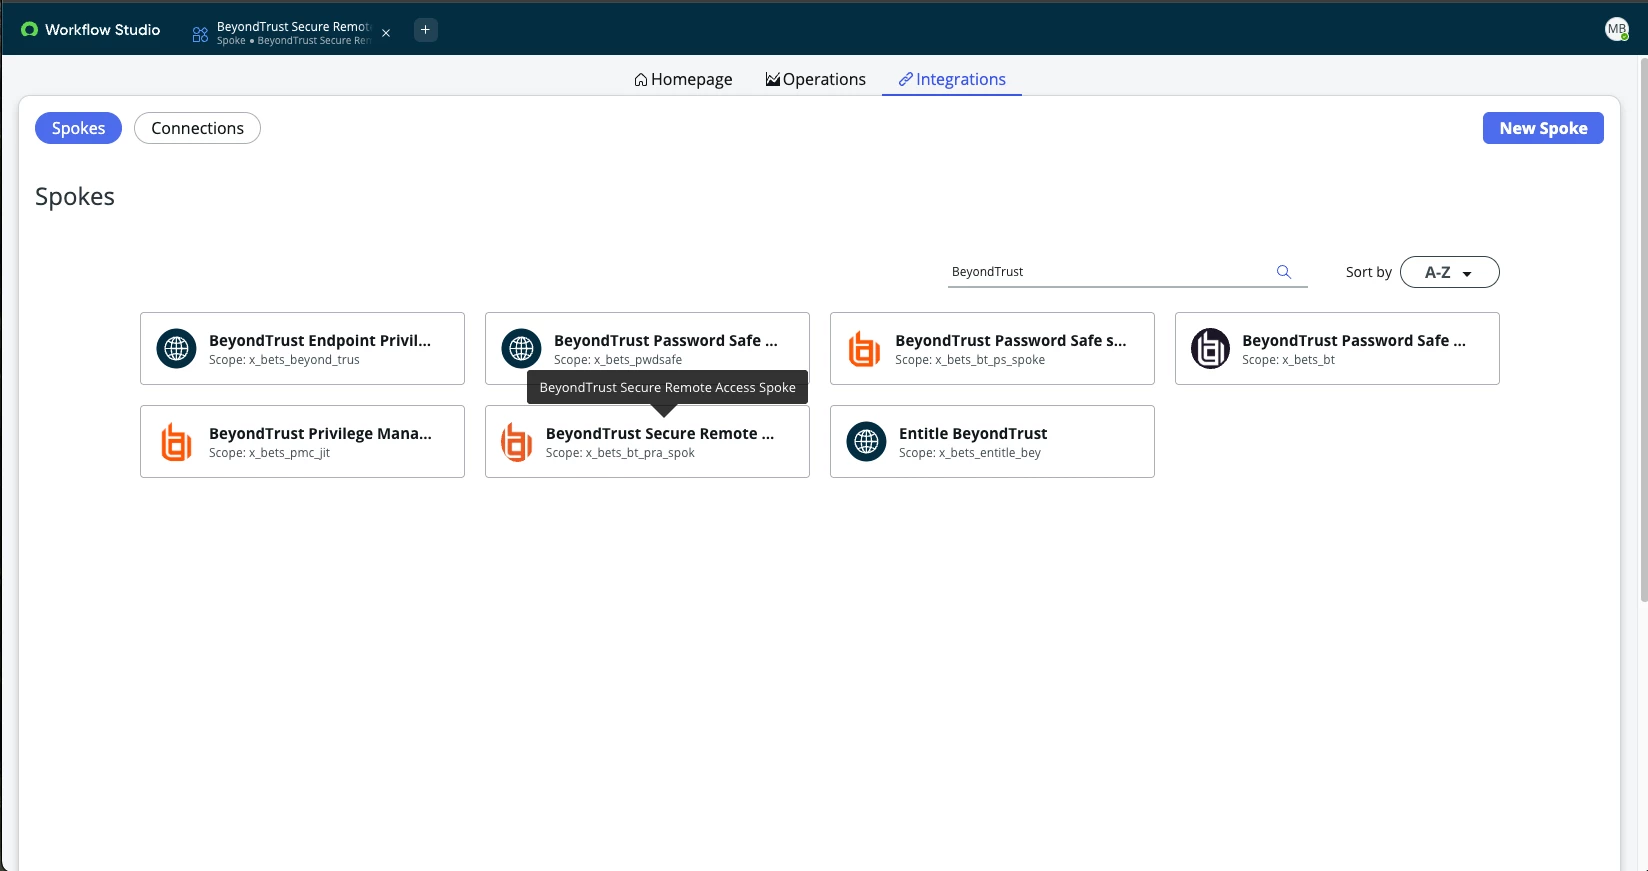Image resolution: width=1648 pixels, height=871 pixels.
Task: Open a new tab with plus button
Action: [x=426, y=30]
